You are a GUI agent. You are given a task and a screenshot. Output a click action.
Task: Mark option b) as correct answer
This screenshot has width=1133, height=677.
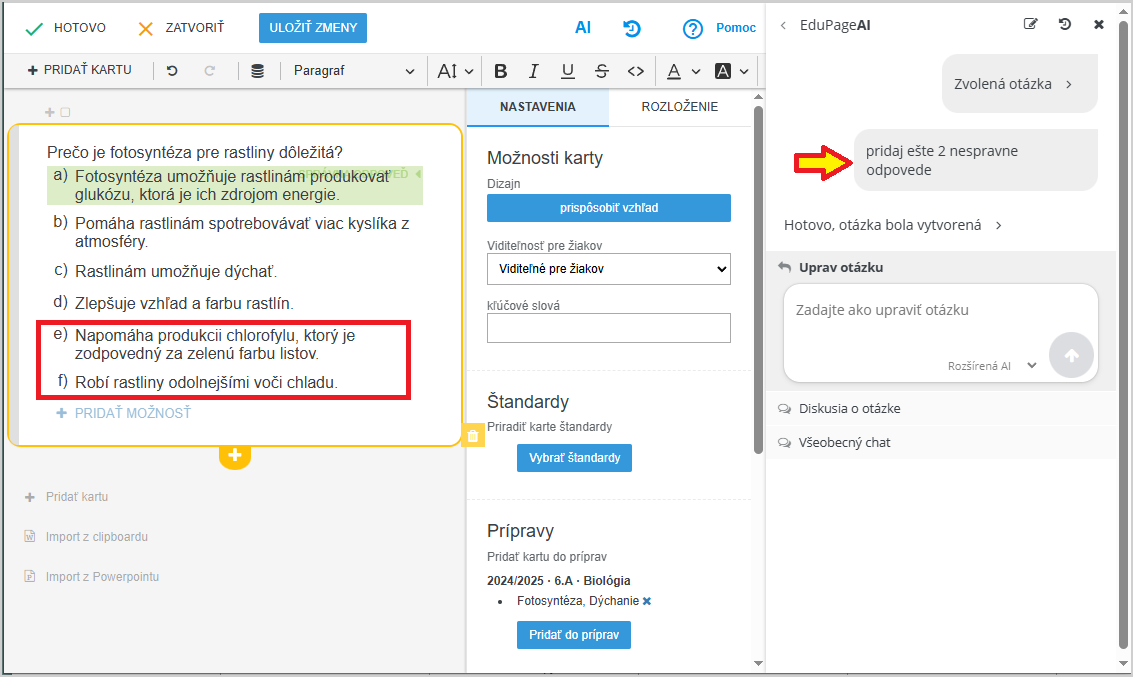tap(61, 222)
